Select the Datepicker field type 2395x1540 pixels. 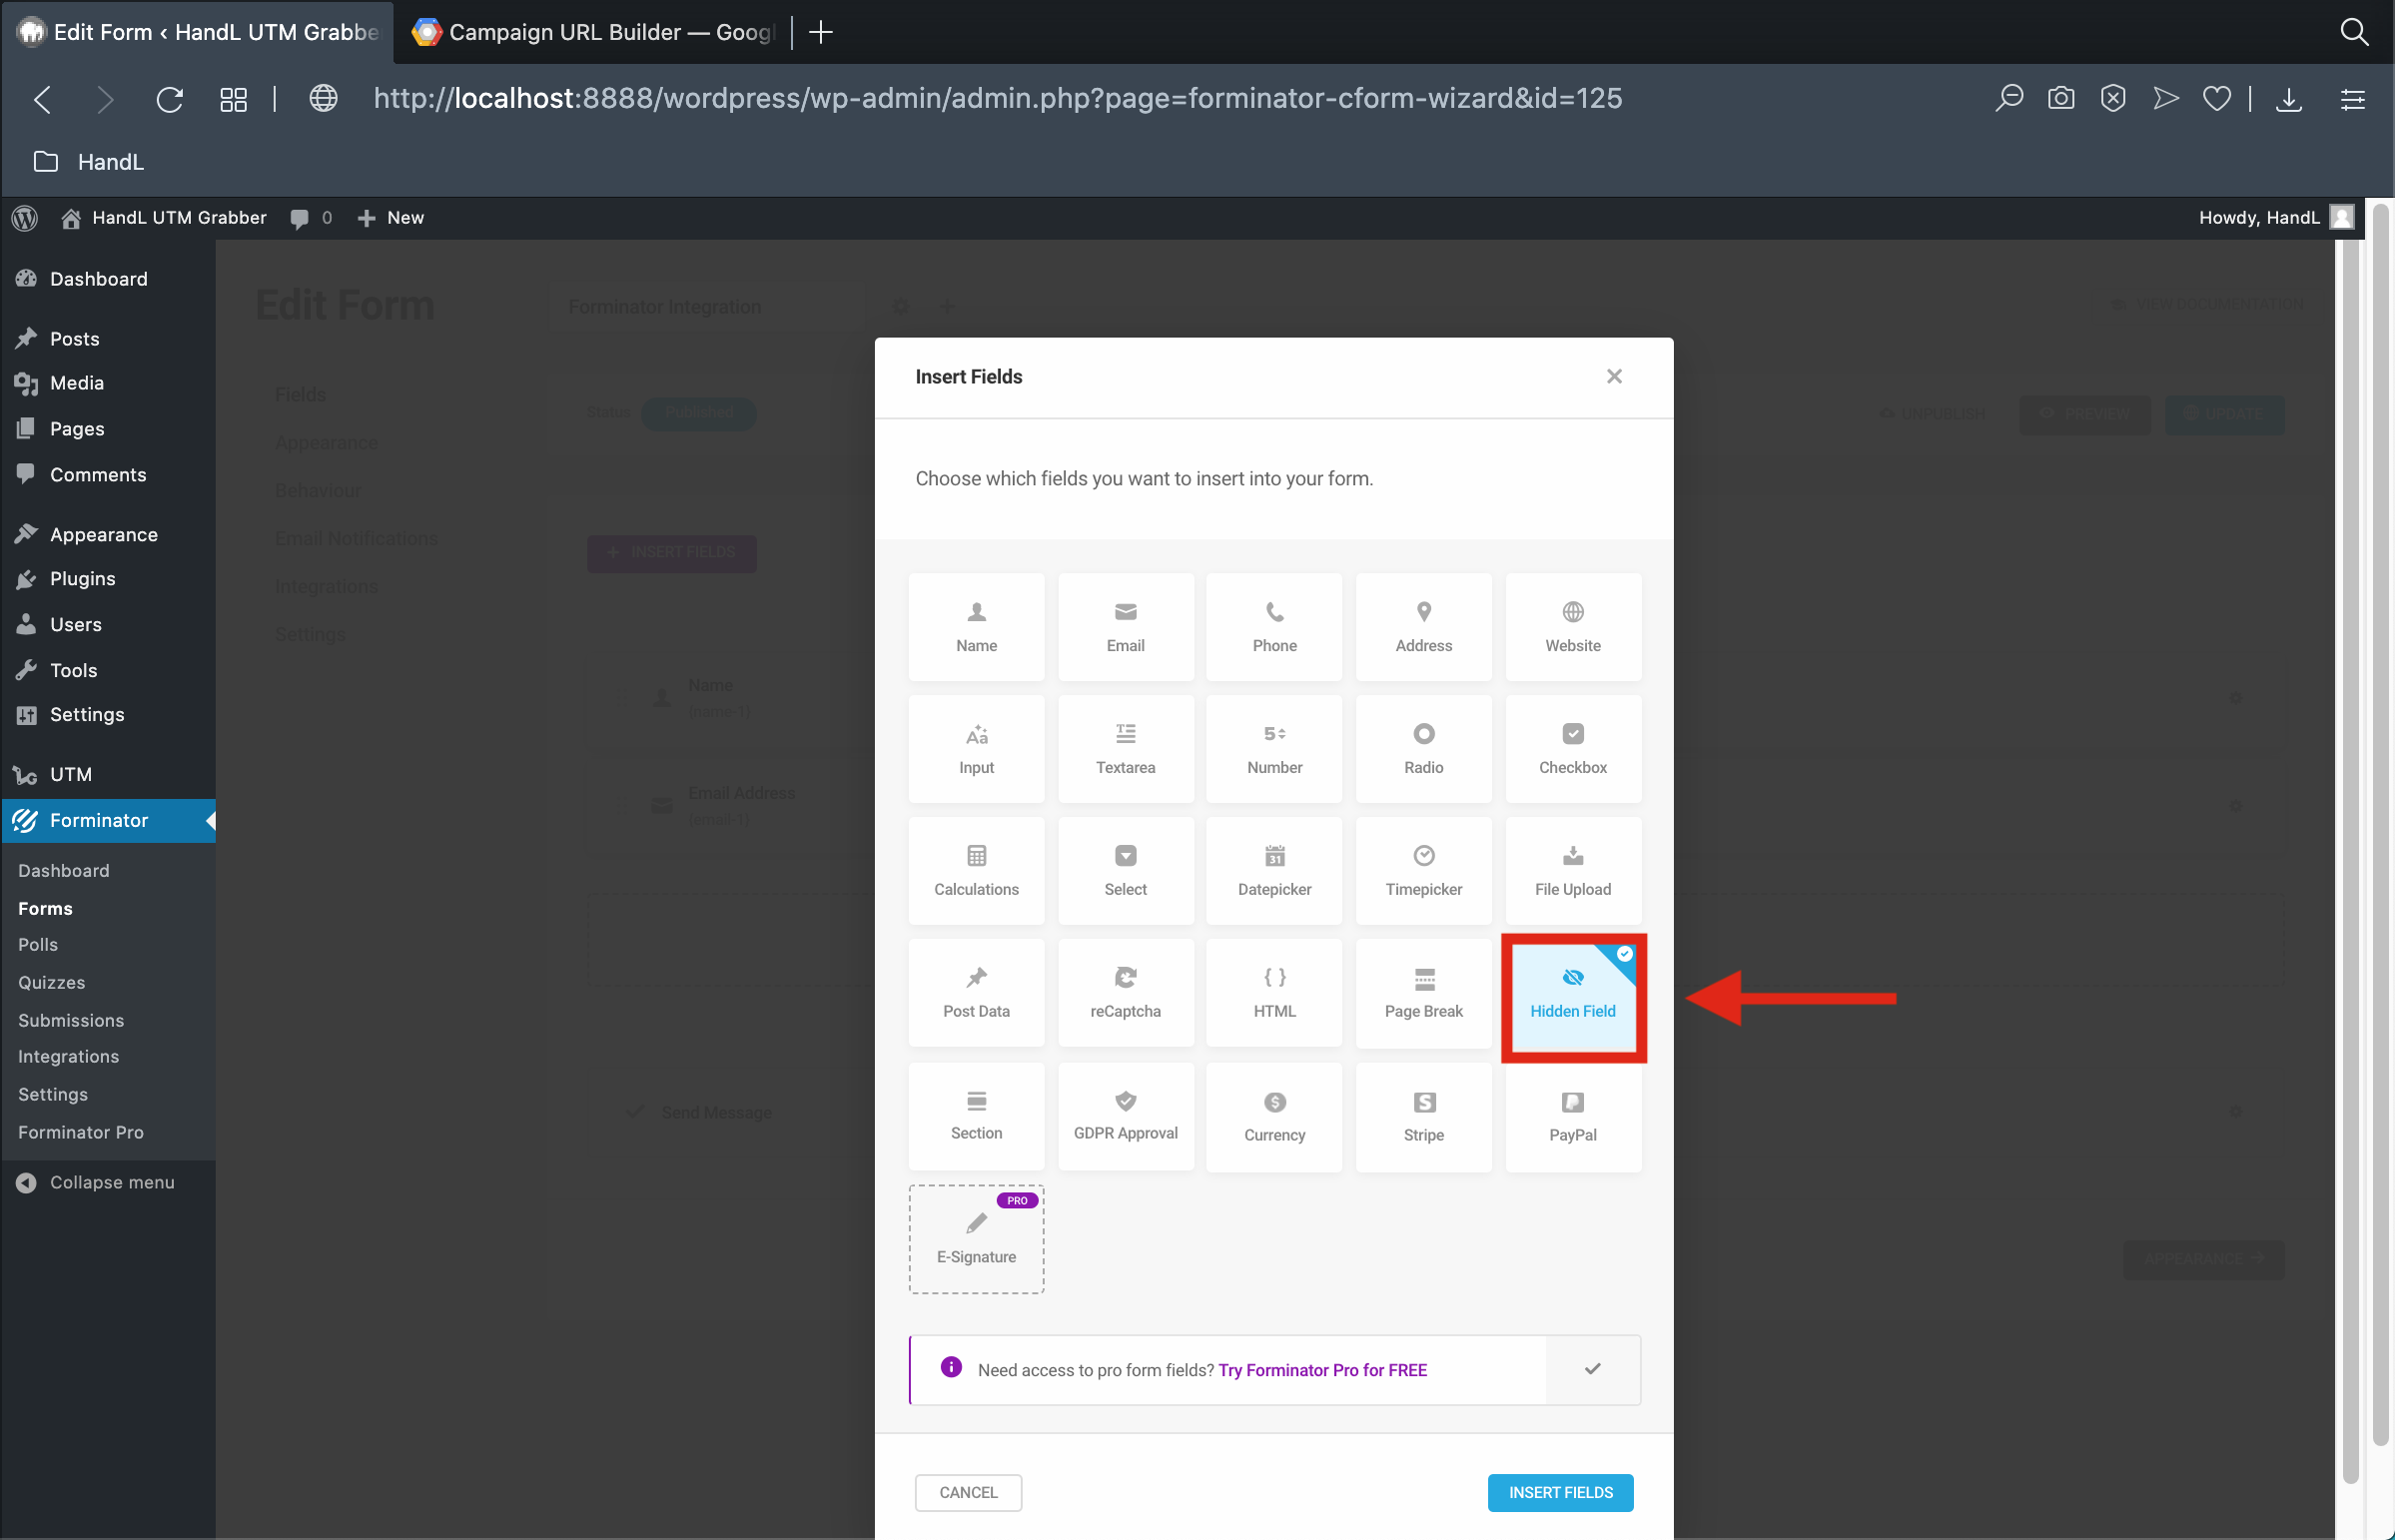tap(1274, 870)
